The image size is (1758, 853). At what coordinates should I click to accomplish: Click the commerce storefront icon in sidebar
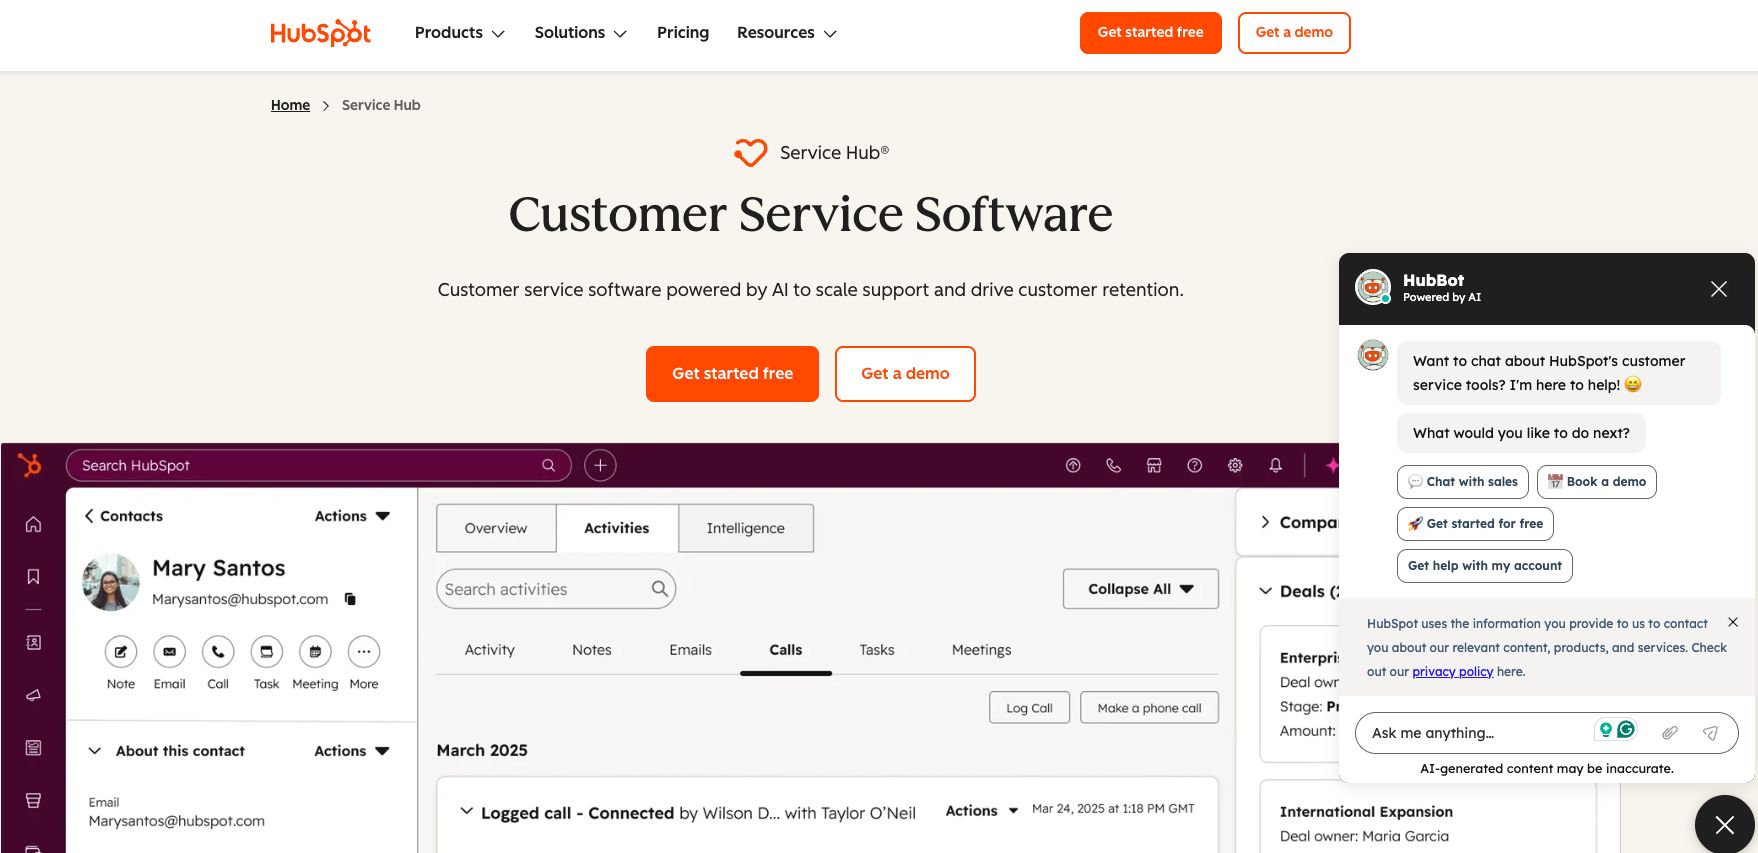click(x=33, y=800)
